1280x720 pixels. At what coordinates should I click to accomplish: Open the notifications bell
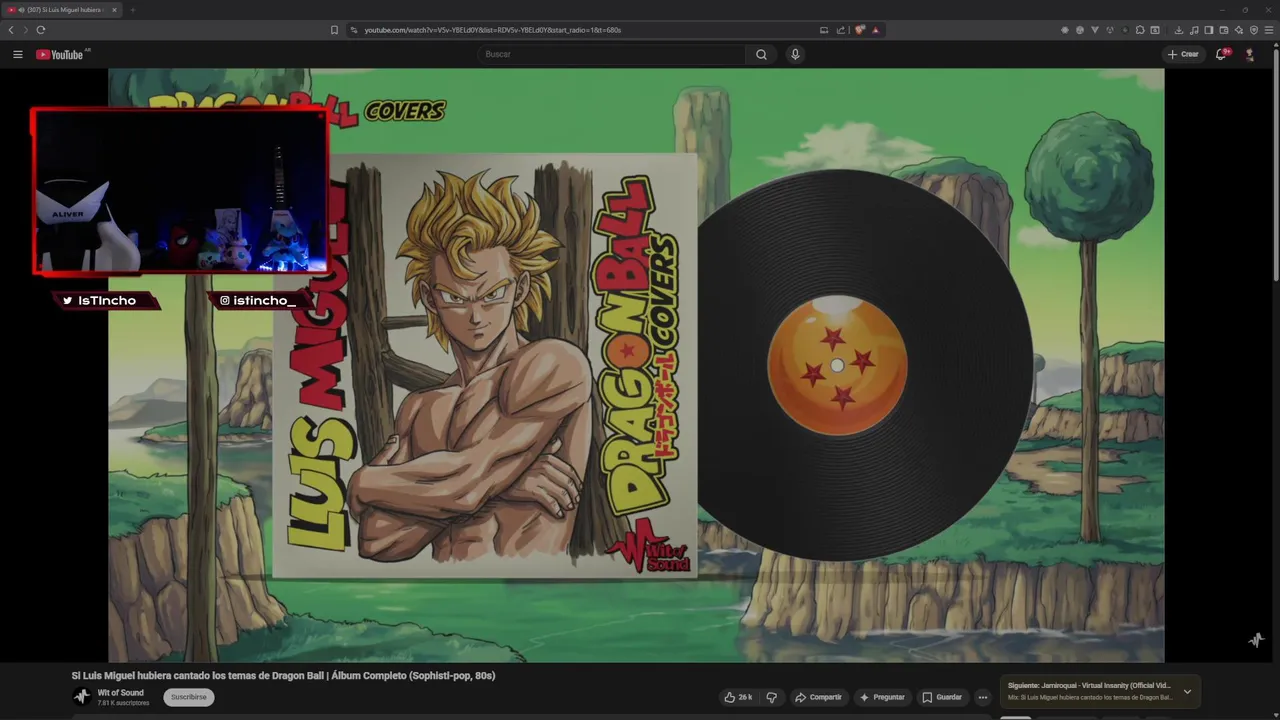pyautogui.click(x=1221, y=54)
